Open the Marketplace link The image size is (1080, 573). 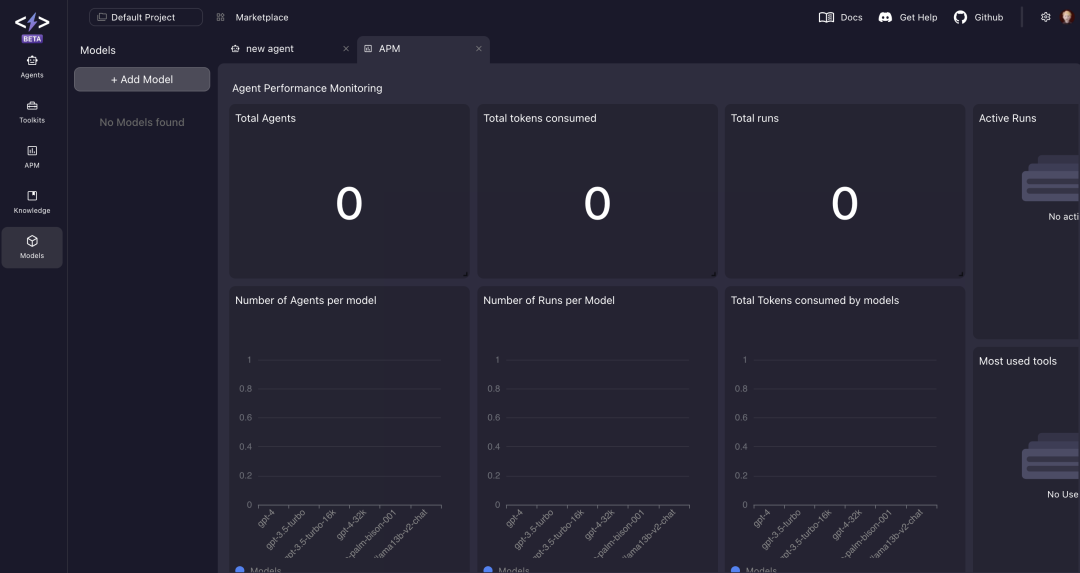[253, 17]
